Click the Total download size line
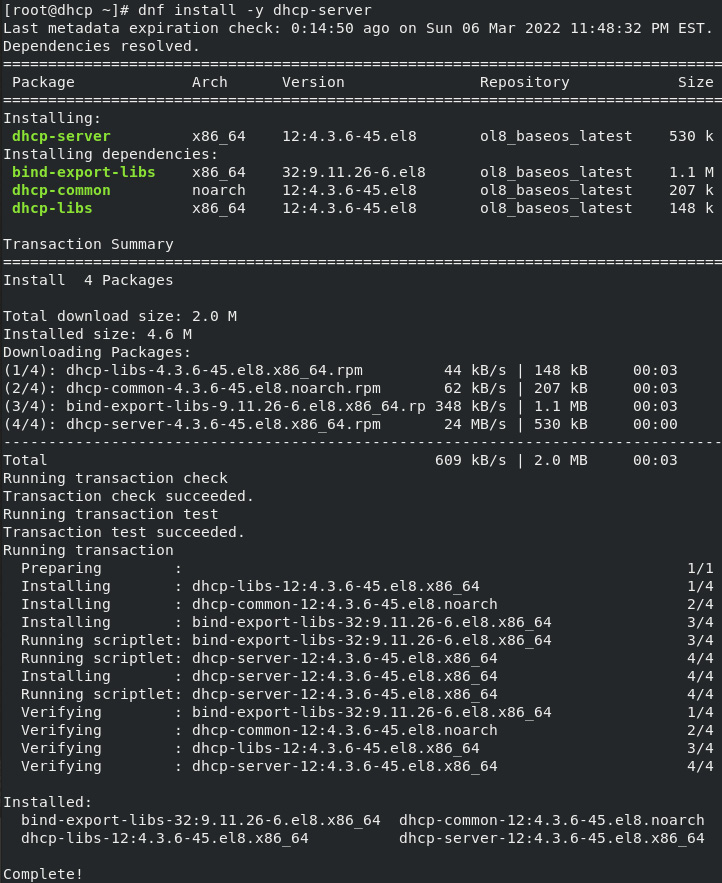Viewport: 722px width, 883px height. point(120,316)
